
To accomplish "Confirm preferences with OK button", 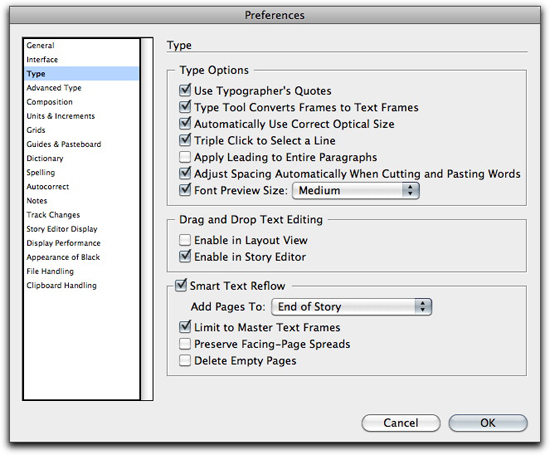I will [488, 423].
